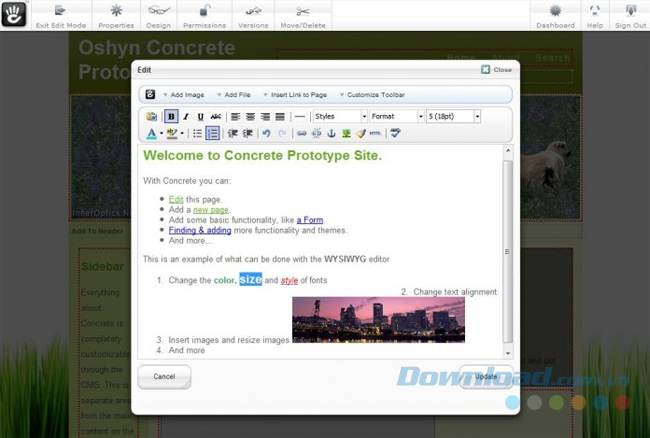650x438 pixels.
Task: Toggle bold formatting in editor toolbar
Action: [171, 117]
